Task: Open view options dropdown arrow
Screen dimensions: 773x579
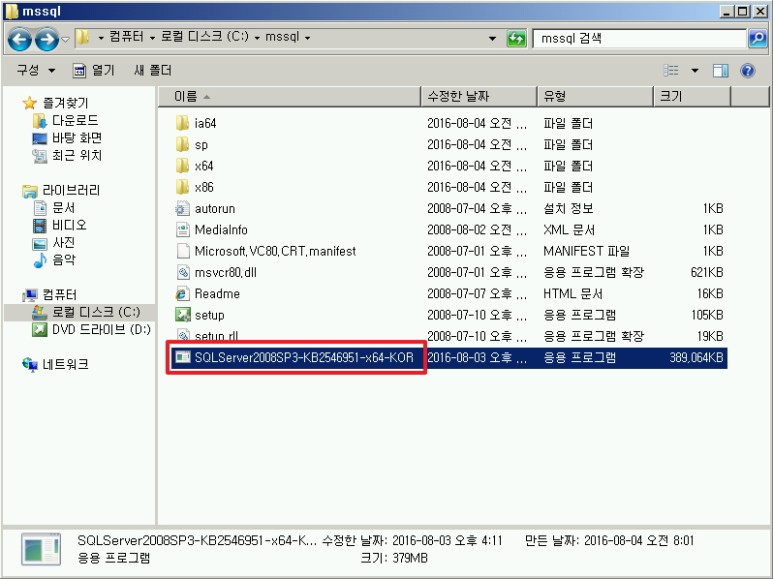Action: coord(695,71)
